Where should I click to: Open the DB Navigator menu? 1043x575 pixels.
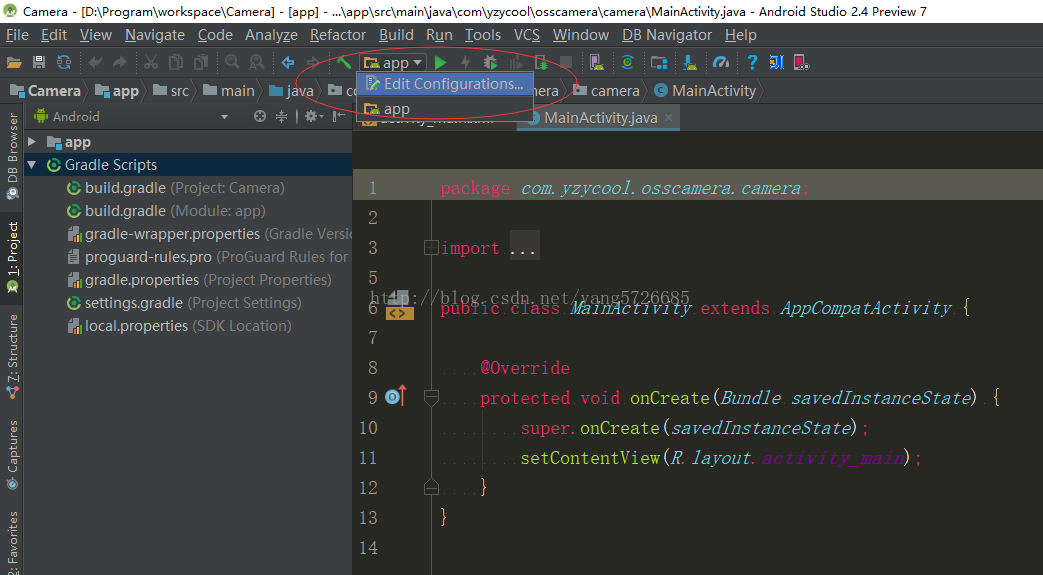coord(667,35)
